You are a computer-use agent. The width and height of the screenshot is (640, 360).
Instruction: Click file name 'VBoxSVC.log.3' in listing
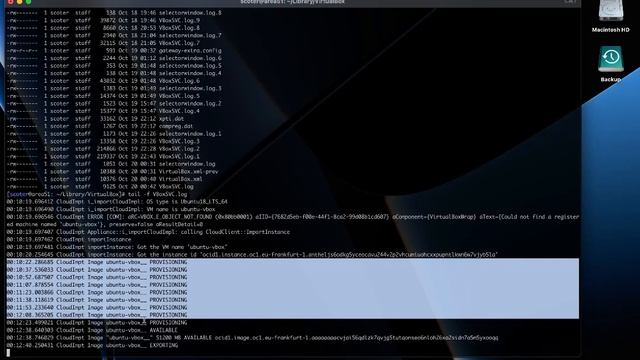(x=179, y=141)
